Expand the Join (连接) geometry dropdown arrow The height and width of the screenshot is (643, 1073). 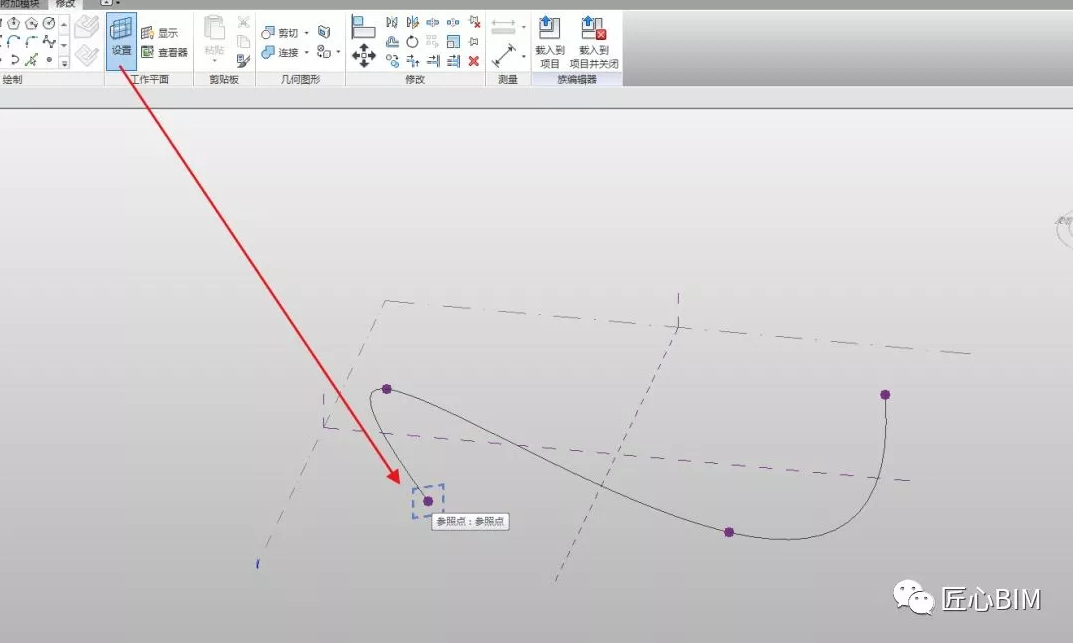306,52
